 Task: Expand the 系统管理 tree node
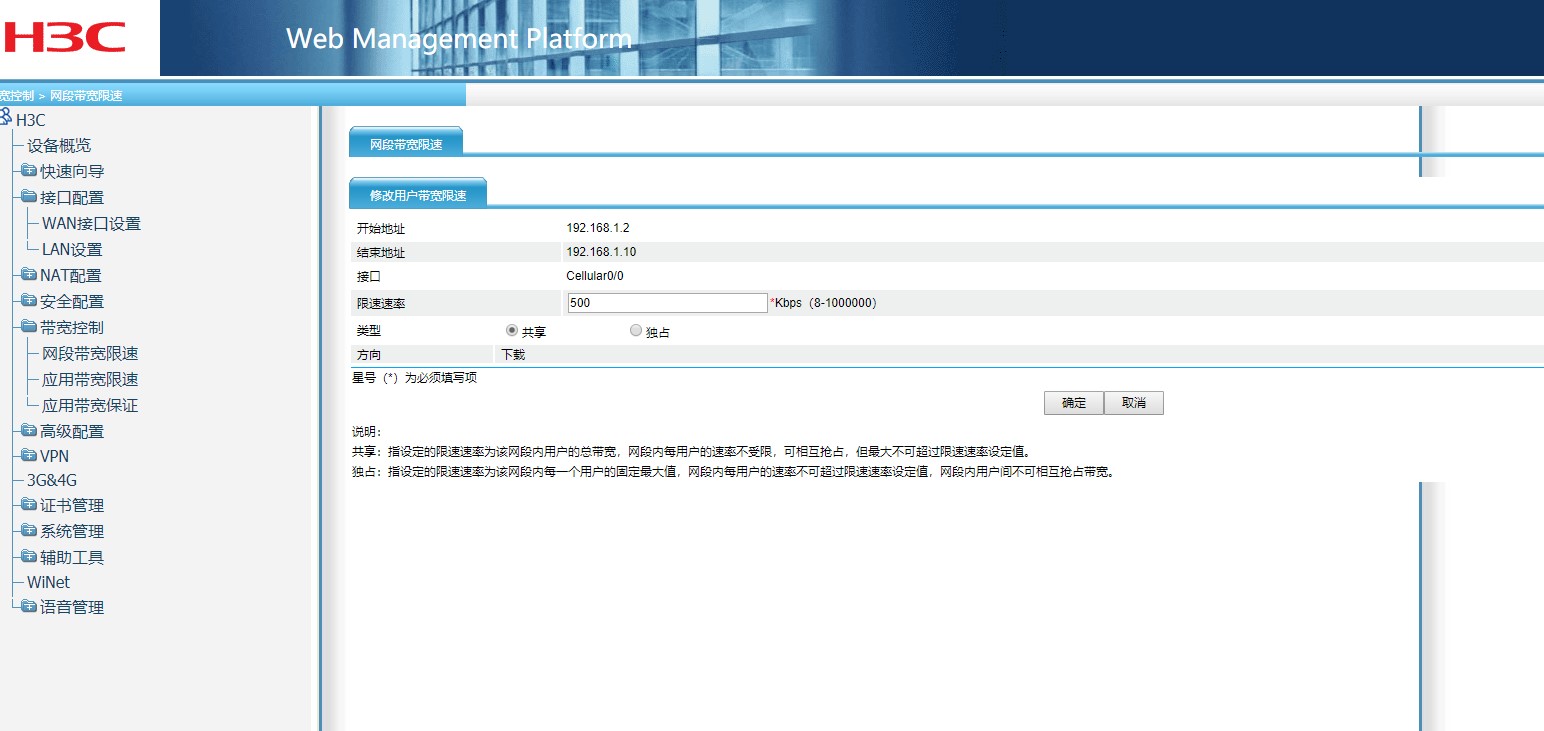(x=29, y=531)
